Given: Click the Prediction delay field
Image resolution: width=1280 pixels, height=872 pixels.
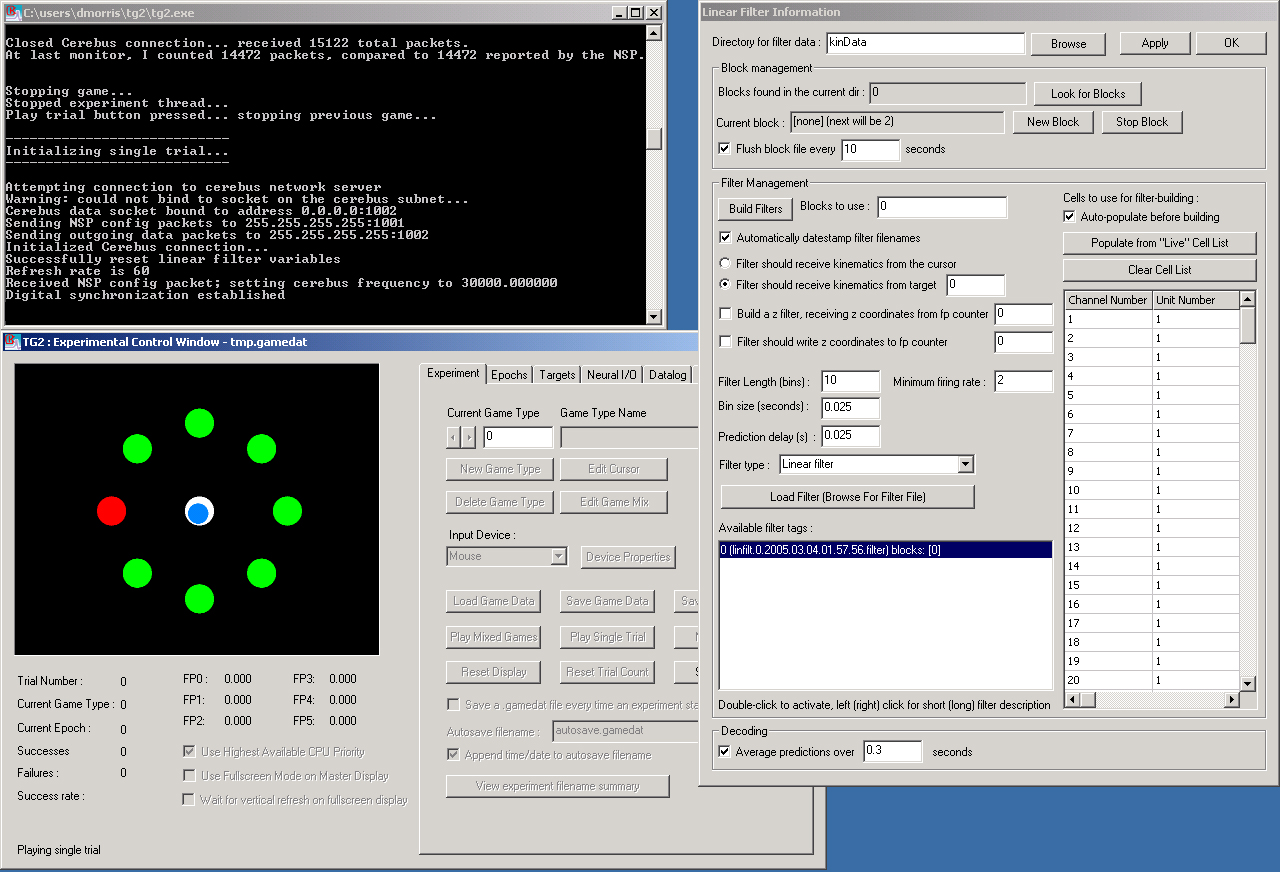Looking at the screenshot, I should pos(850,436).
